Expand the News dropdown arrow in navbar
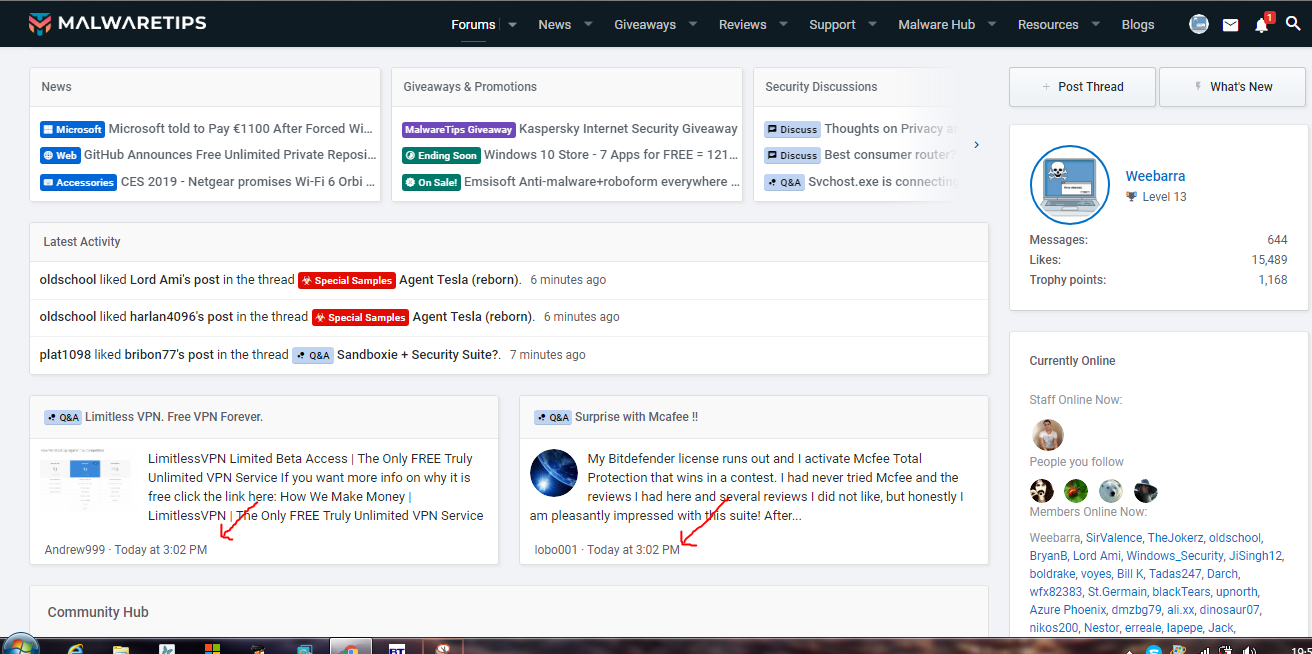 tap(588, 24)
